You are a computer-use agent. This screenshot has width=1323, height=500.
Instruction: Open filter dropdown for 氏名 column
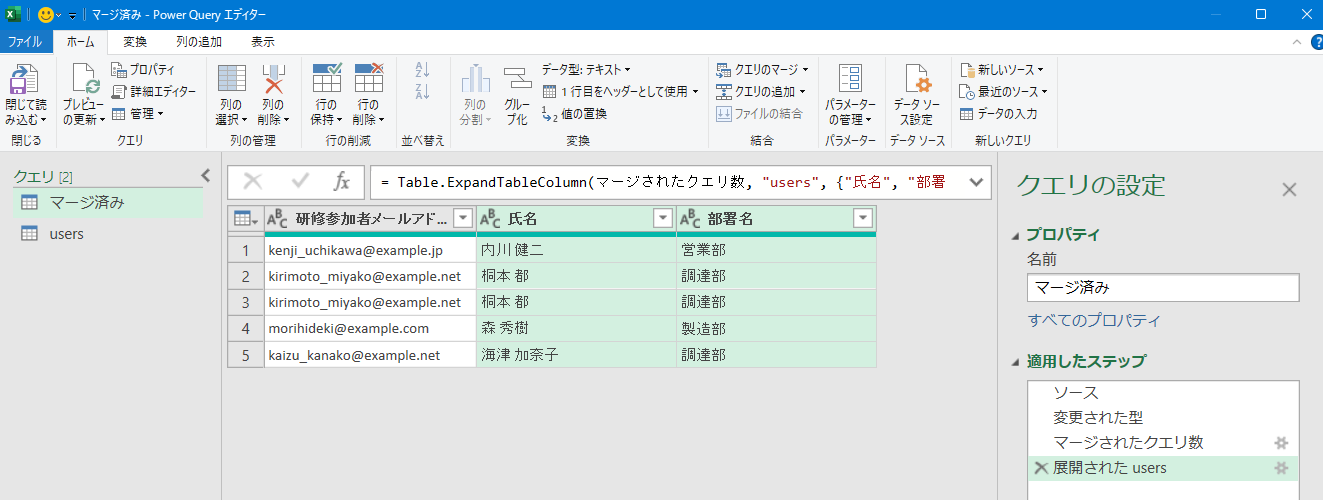coord(663,219)
